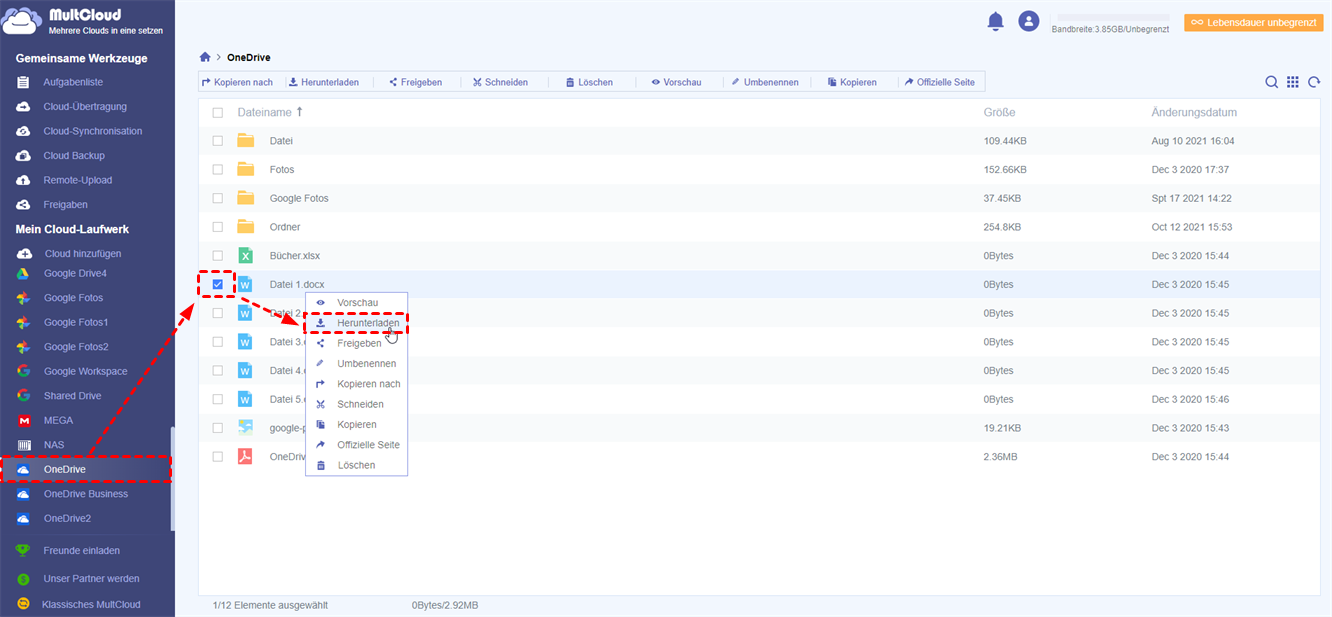This screenshot has height=617, width=1332.
Task: Sort by Änderungsdatum column header
Action: coord(1194,113)
